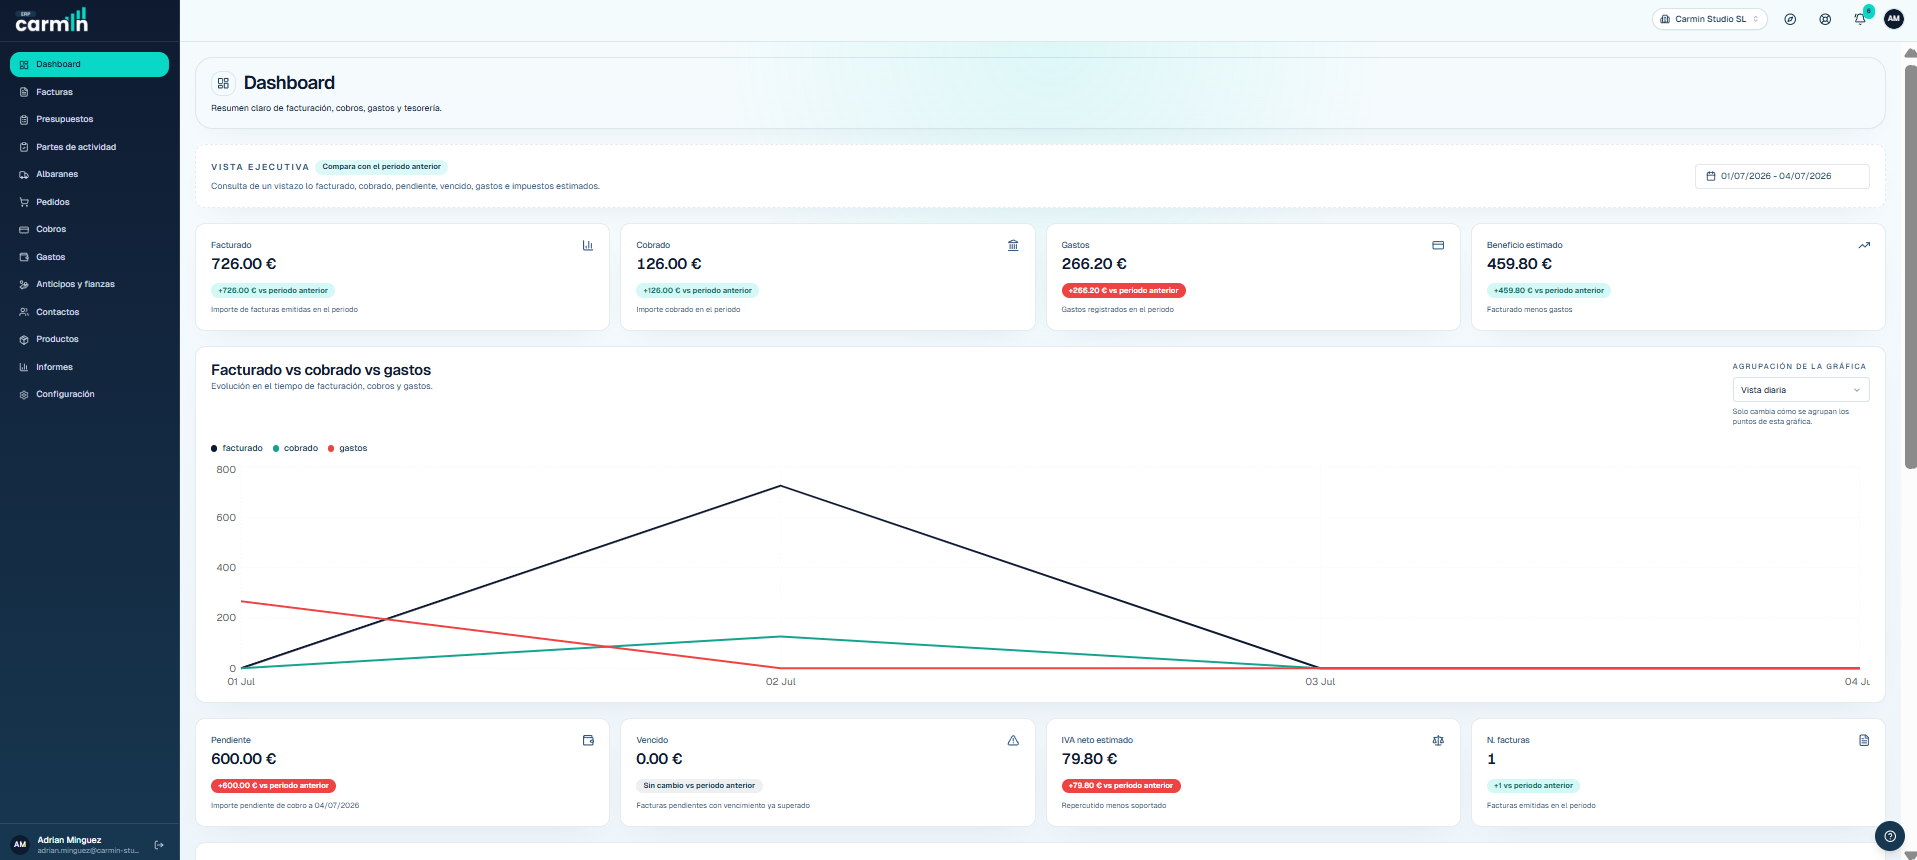
Task: Click the 'Compara con el periodo anterior' badge
Action: coord(381,167)
